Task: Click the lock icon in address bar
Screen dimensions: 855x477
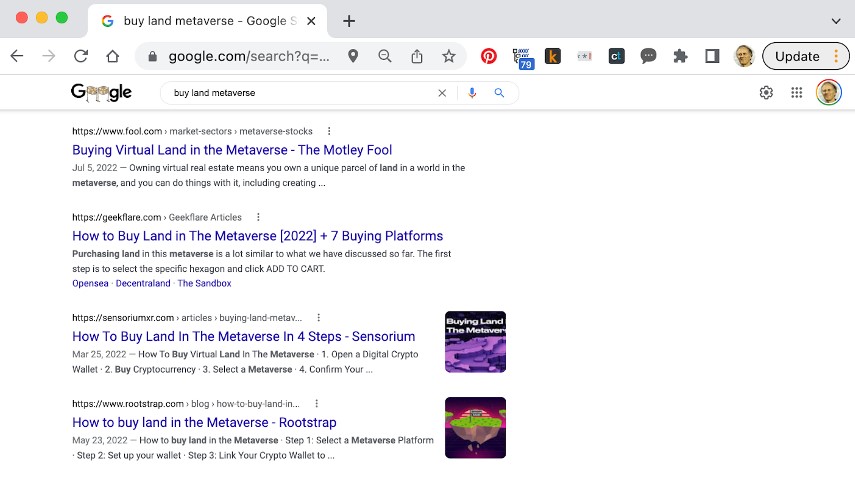Action: [x=153, y=56]
